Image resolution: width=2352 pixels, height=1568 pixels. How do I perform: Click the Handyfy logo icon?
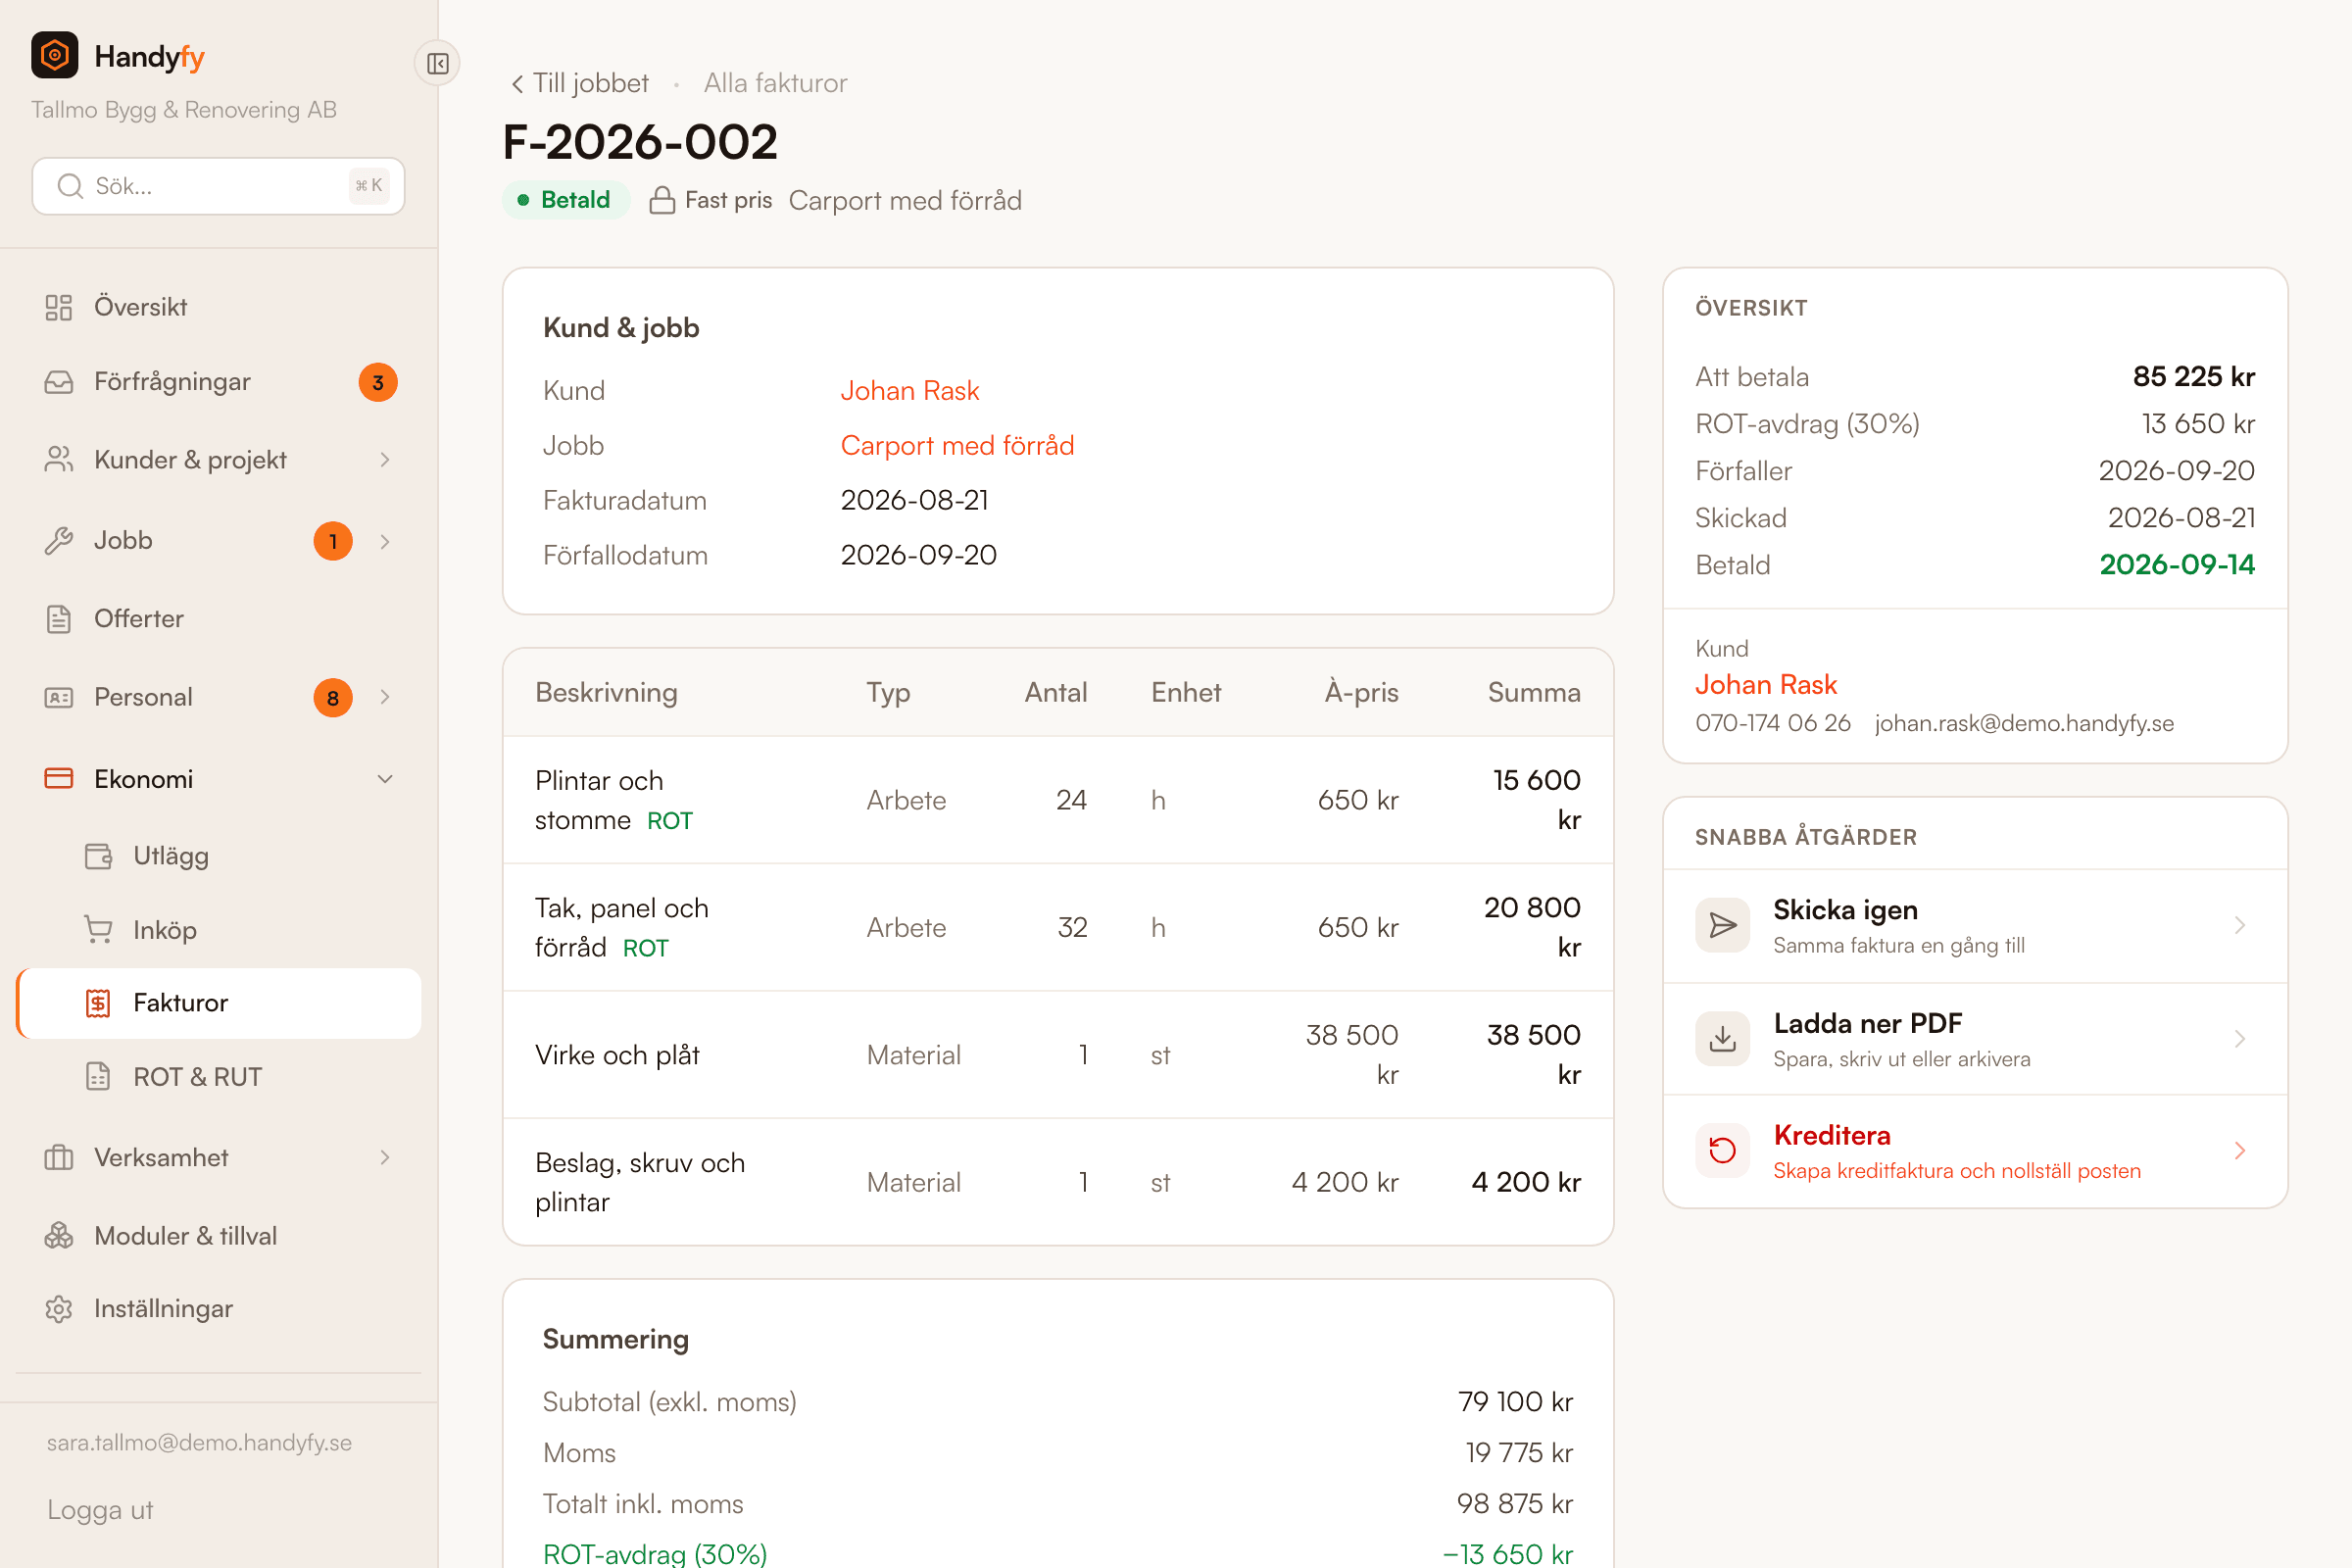[x=55, y=55]
